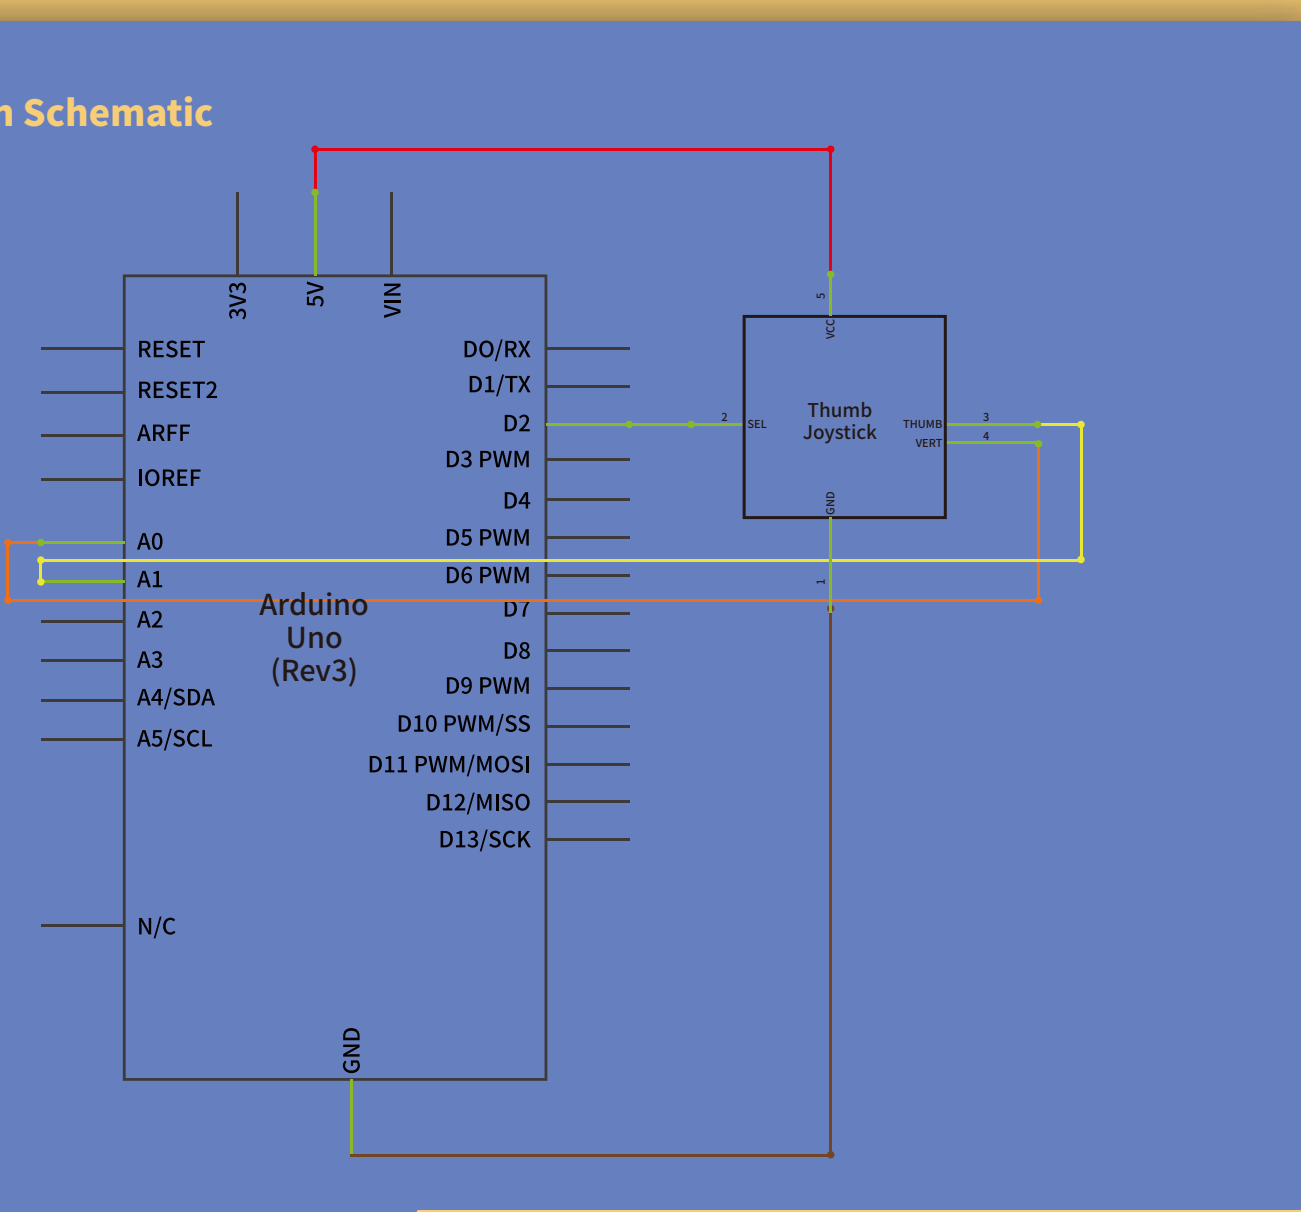
Task: Click the RESET2 pin label
Action: 177,390
